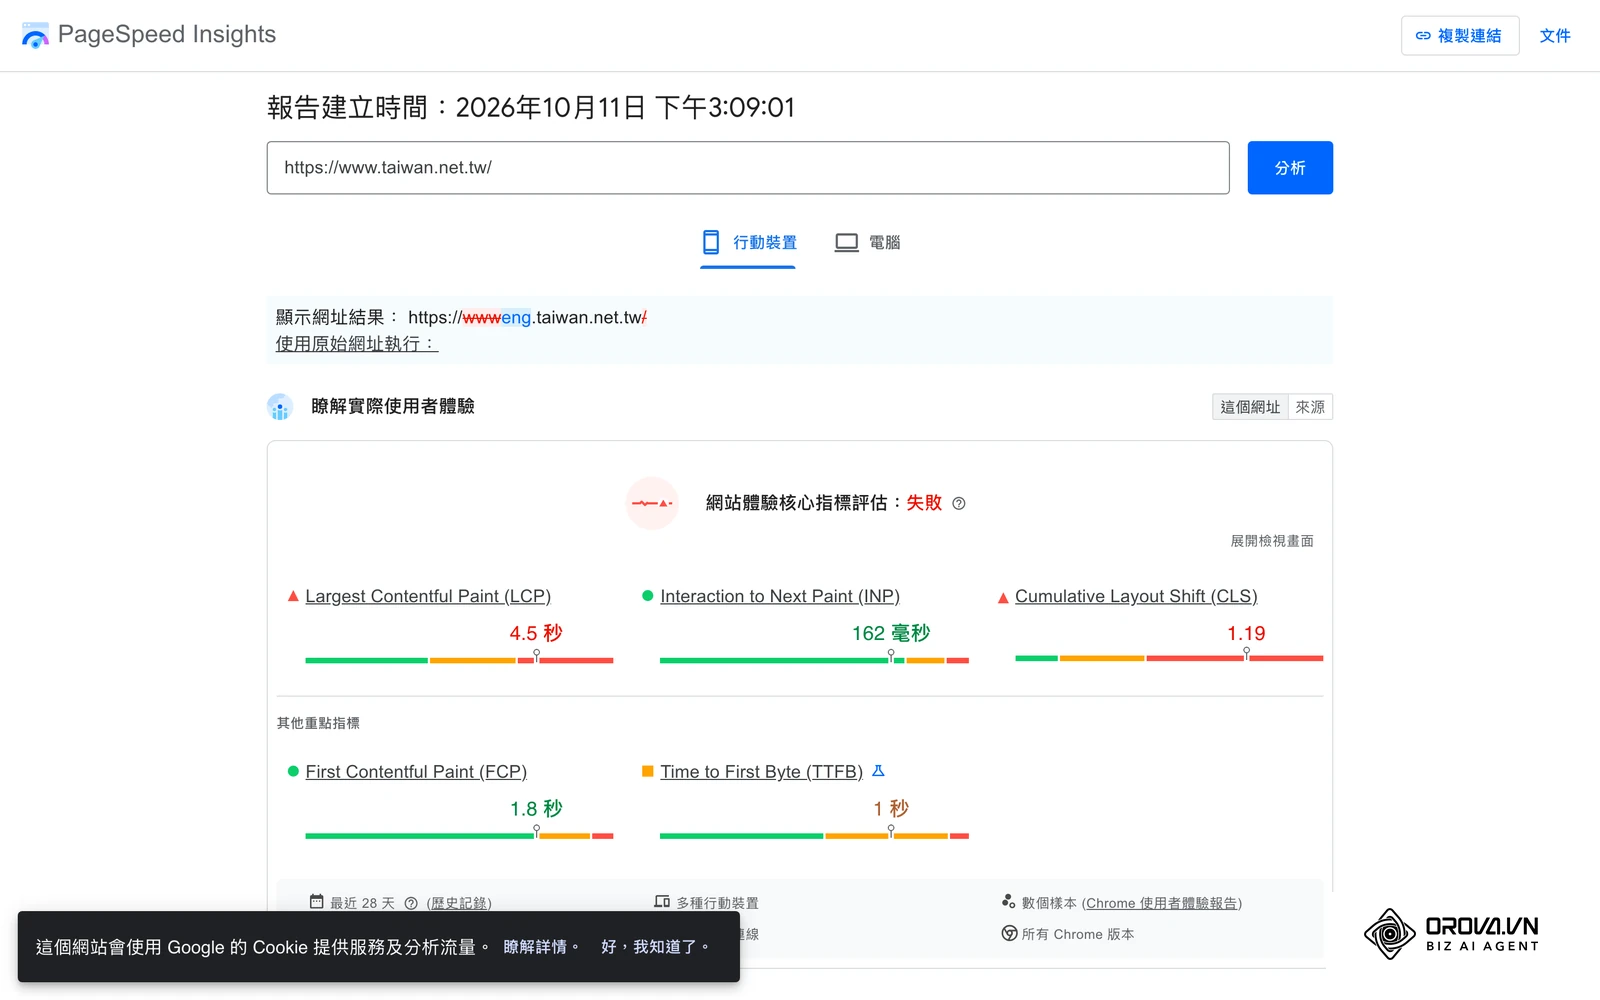Click the PageSpeed Insights logo icon
Image resolution: width=1600 pixels, height=1000 pixels.
(35, 35)
